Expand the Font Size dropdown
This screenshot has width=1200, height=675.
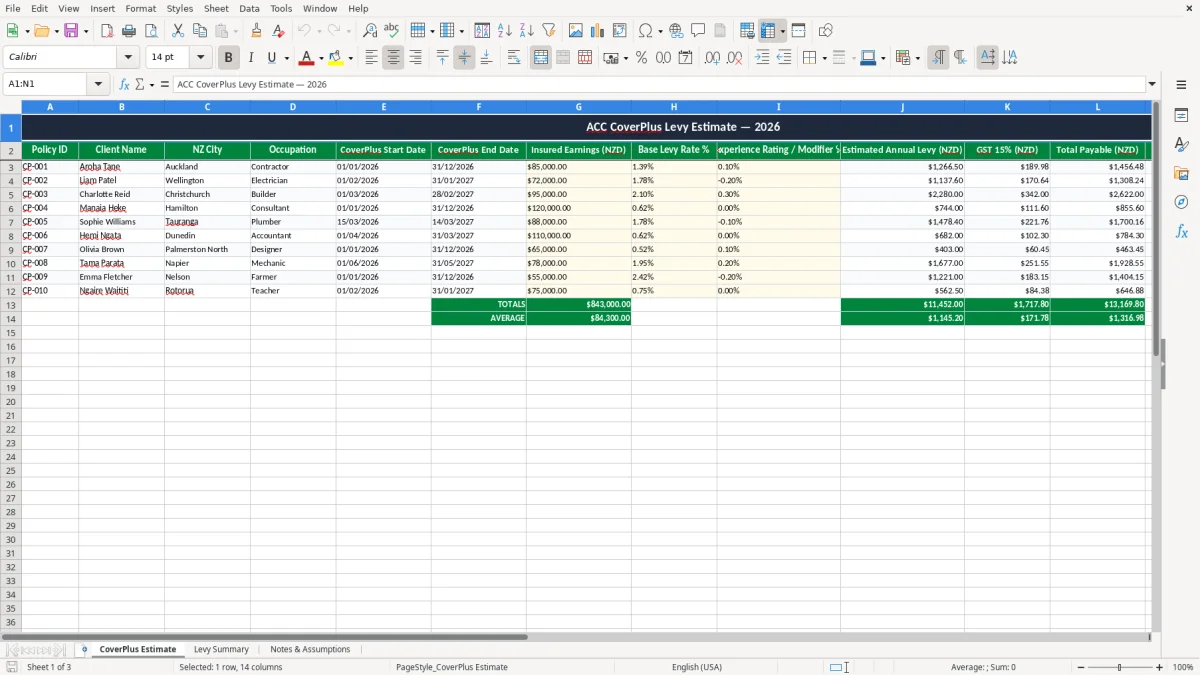point(200,58)
